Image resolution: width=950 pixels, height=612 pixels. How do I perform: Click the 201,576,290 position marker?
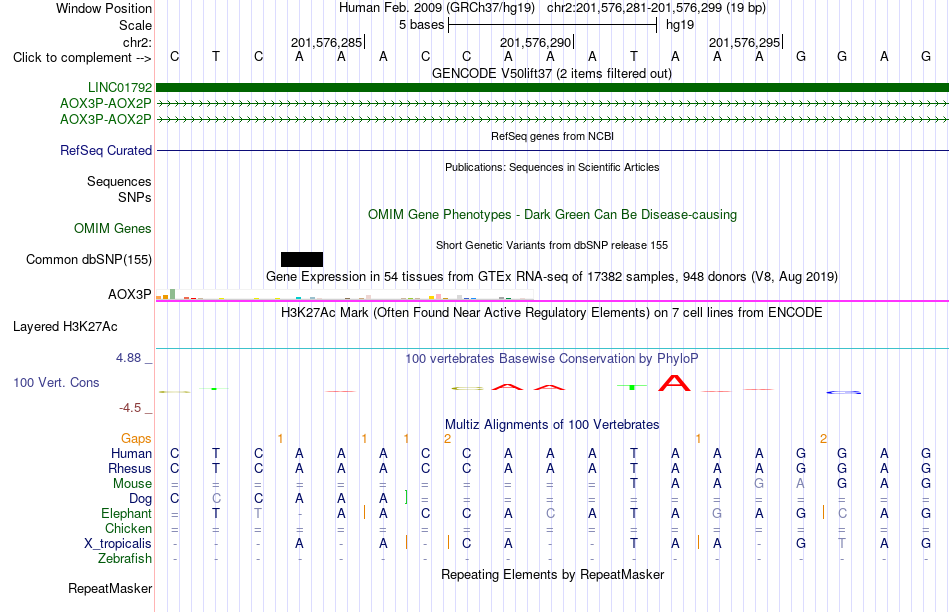pyautogui.click(x=536, y=42)
